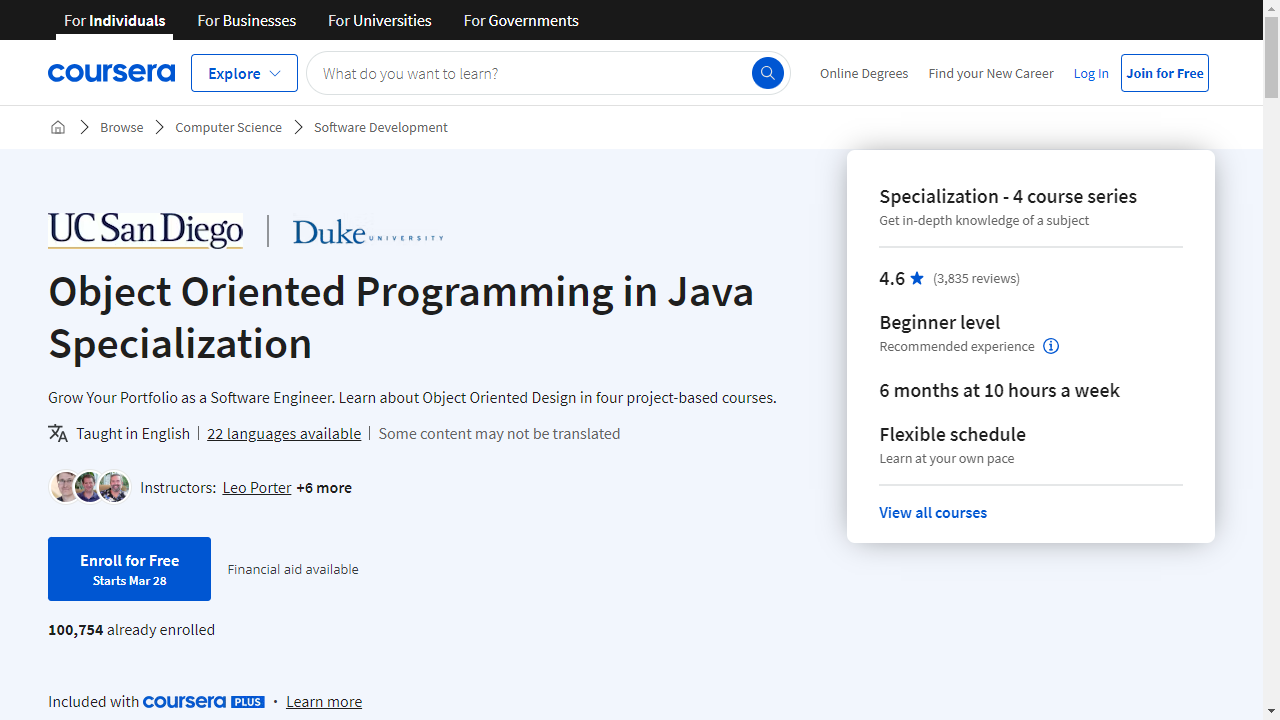
Task: Click the translate language icon
Action: (x=58, y=433)
